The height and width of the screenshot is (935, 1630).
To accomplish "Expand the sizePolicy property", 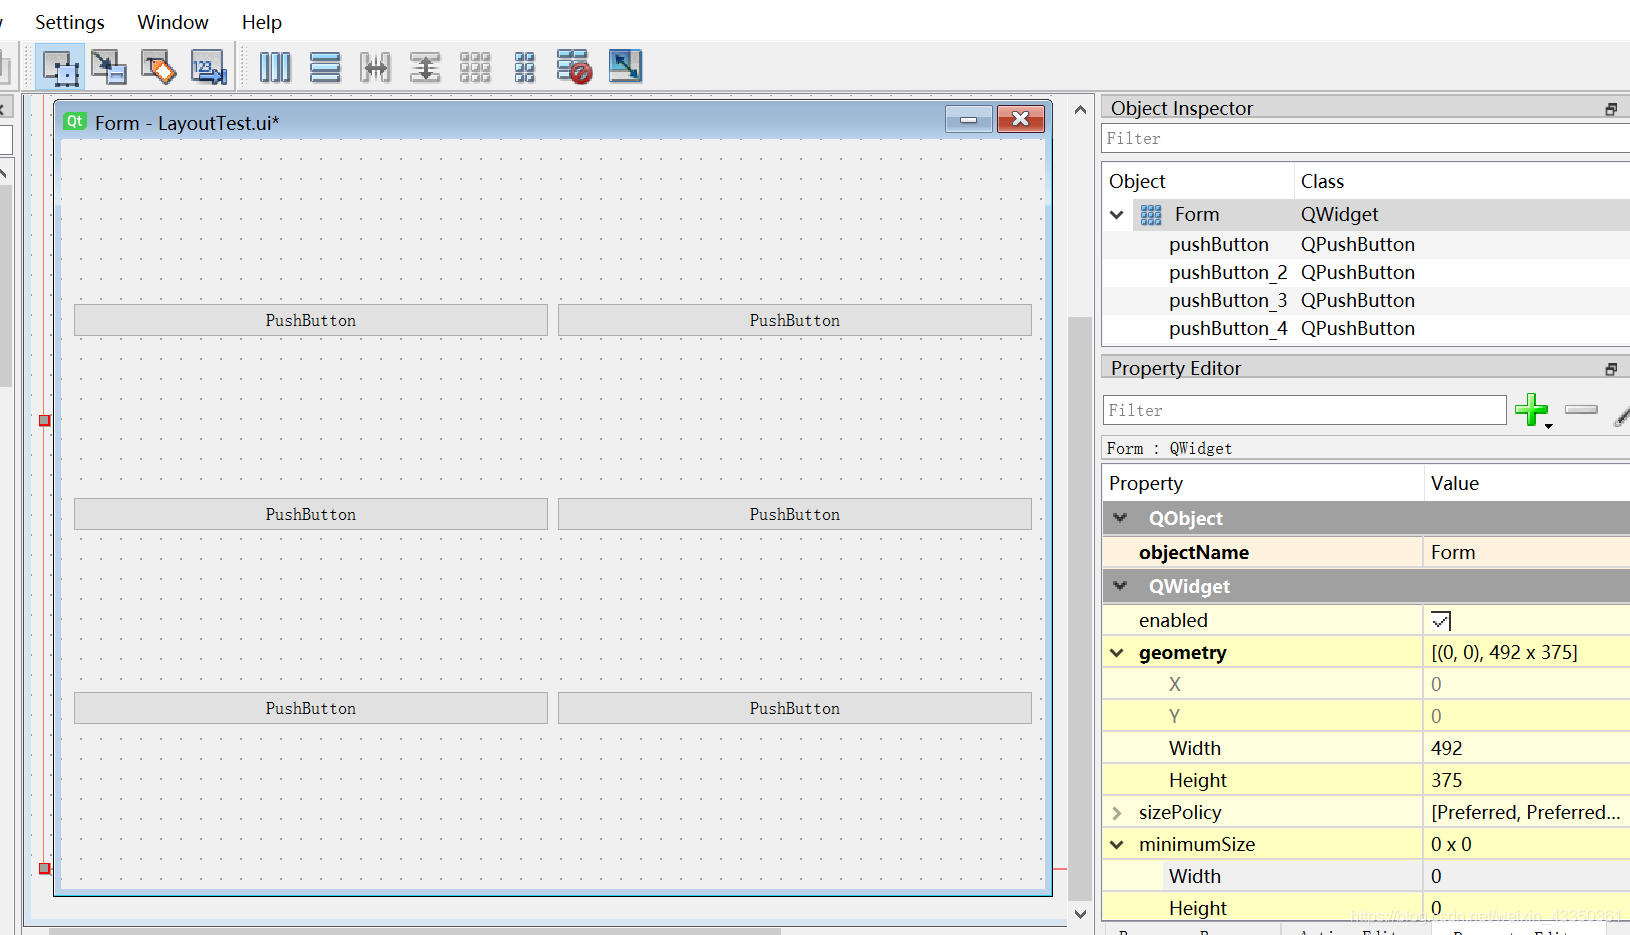I will [1117, 813].
